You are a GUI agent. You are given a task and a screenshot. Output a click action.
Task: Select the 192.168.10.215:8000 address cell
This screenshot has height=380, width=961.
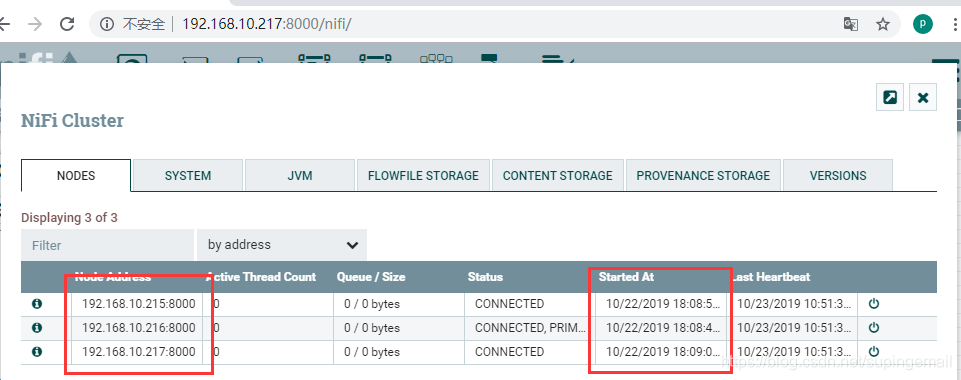(x=137, y=304)
